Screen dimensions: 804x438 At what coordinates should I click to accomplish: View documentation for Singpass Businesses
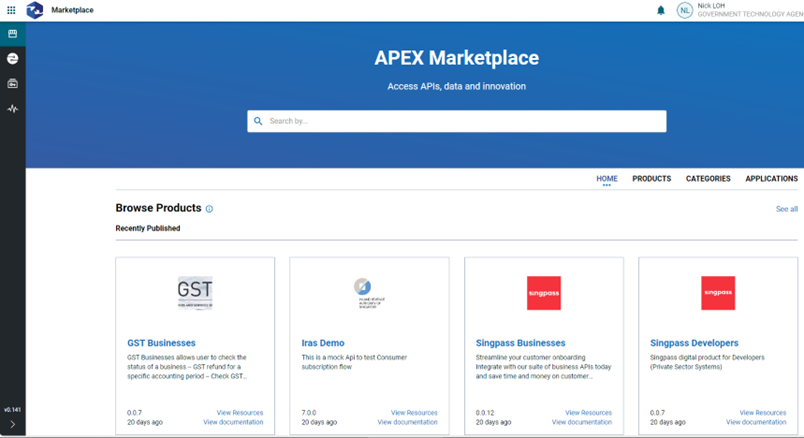[x=582, y=422]
